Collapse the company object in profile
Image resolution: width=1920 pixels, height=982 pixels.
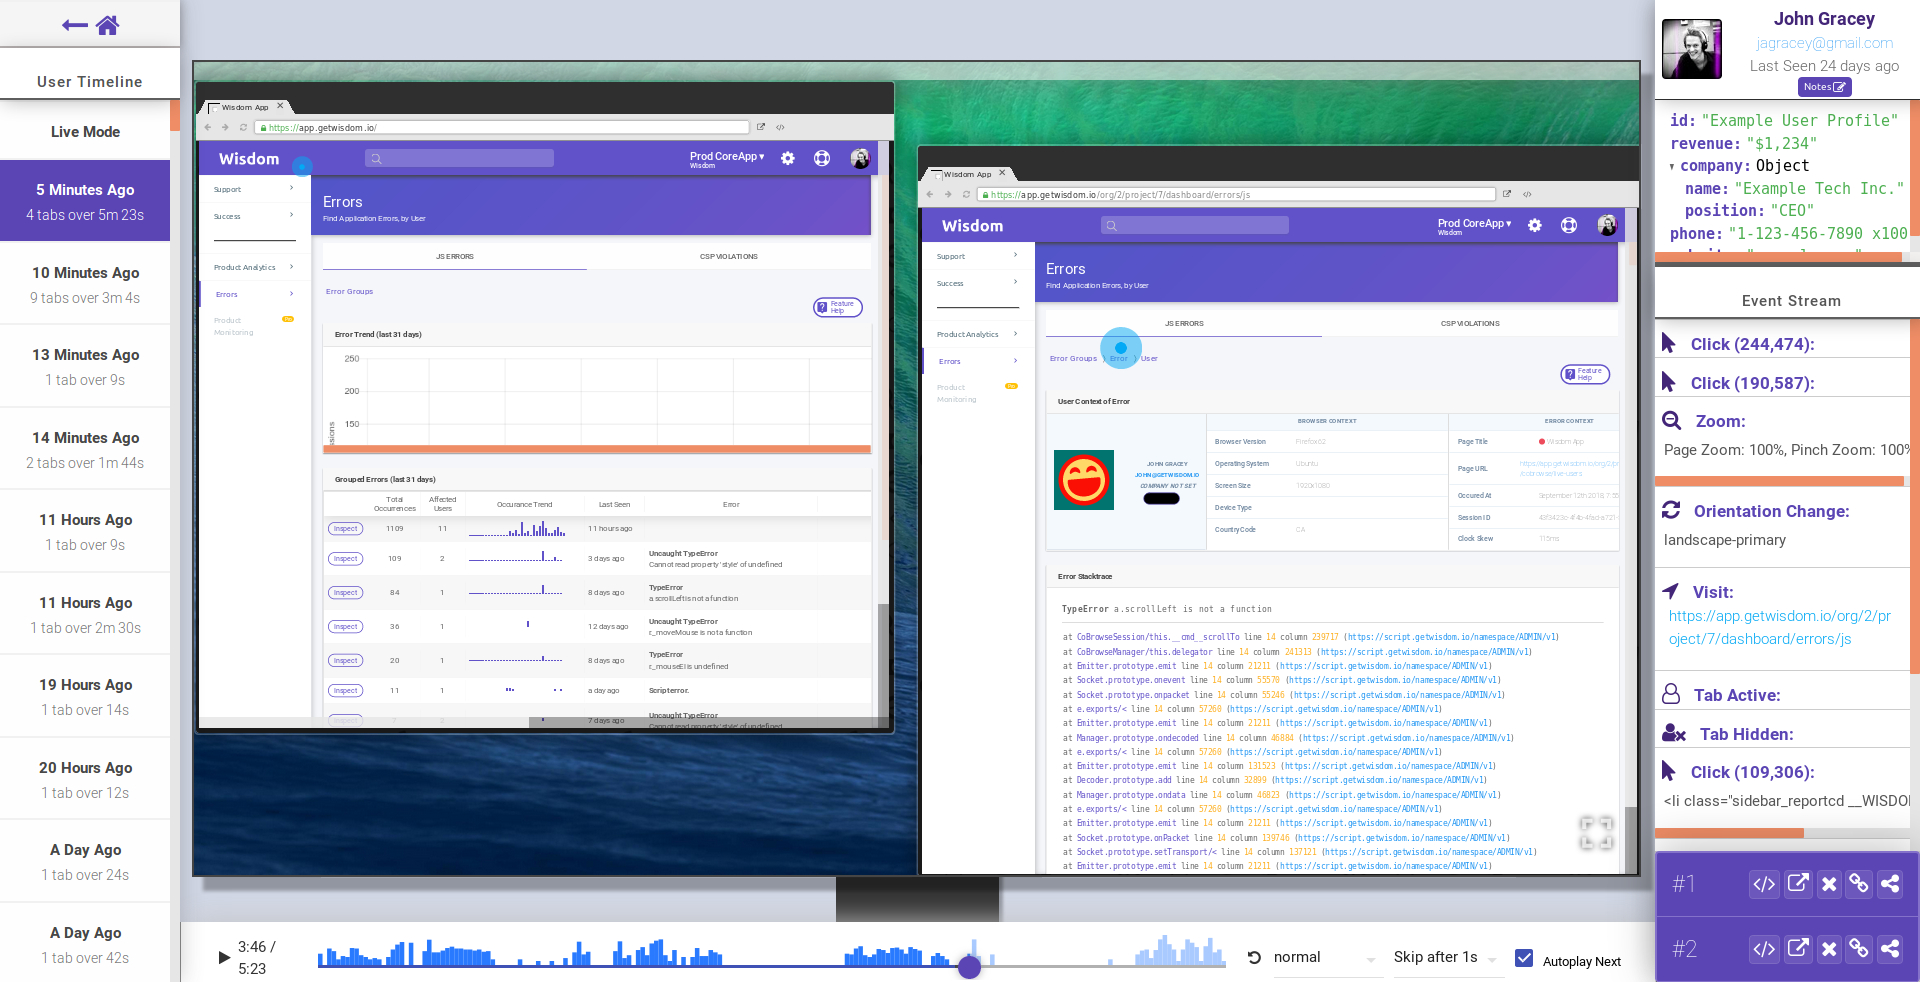1672,167
